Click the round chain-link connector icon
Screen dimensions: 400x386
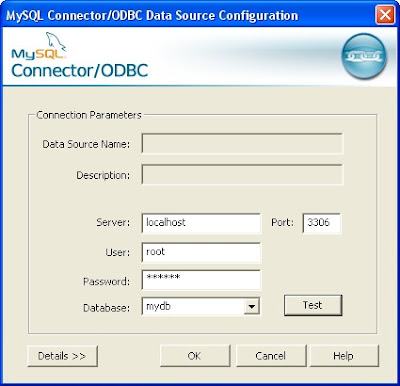(364, 56)
